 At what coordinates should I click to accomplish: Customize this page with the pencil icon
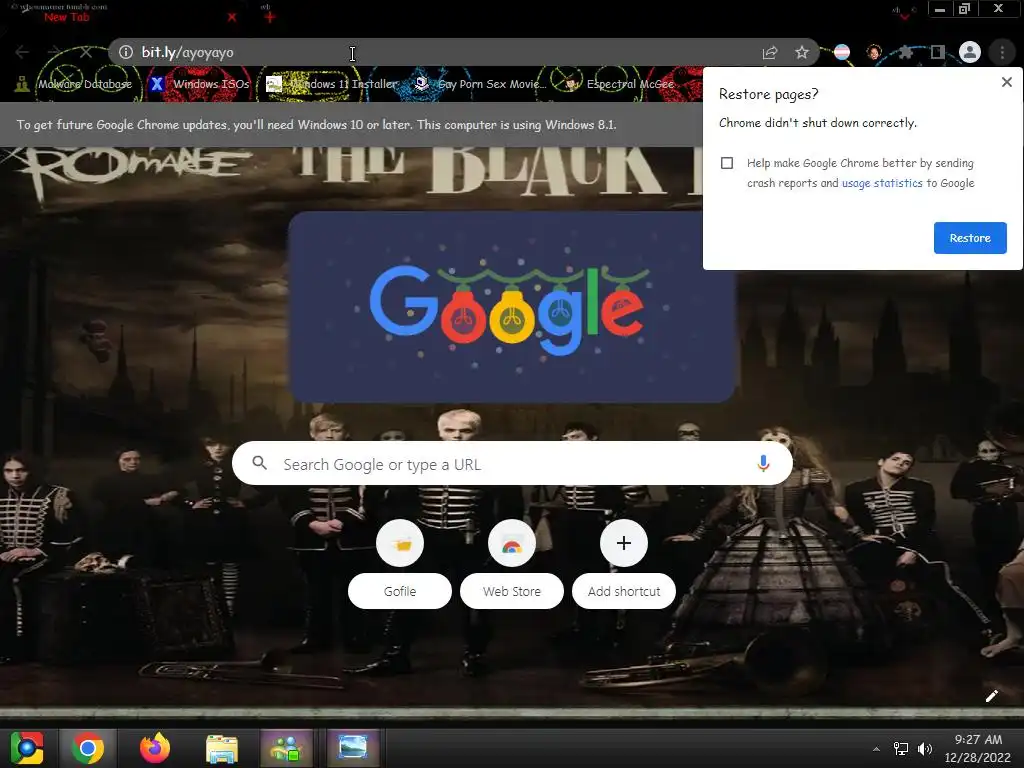(991, 696)
